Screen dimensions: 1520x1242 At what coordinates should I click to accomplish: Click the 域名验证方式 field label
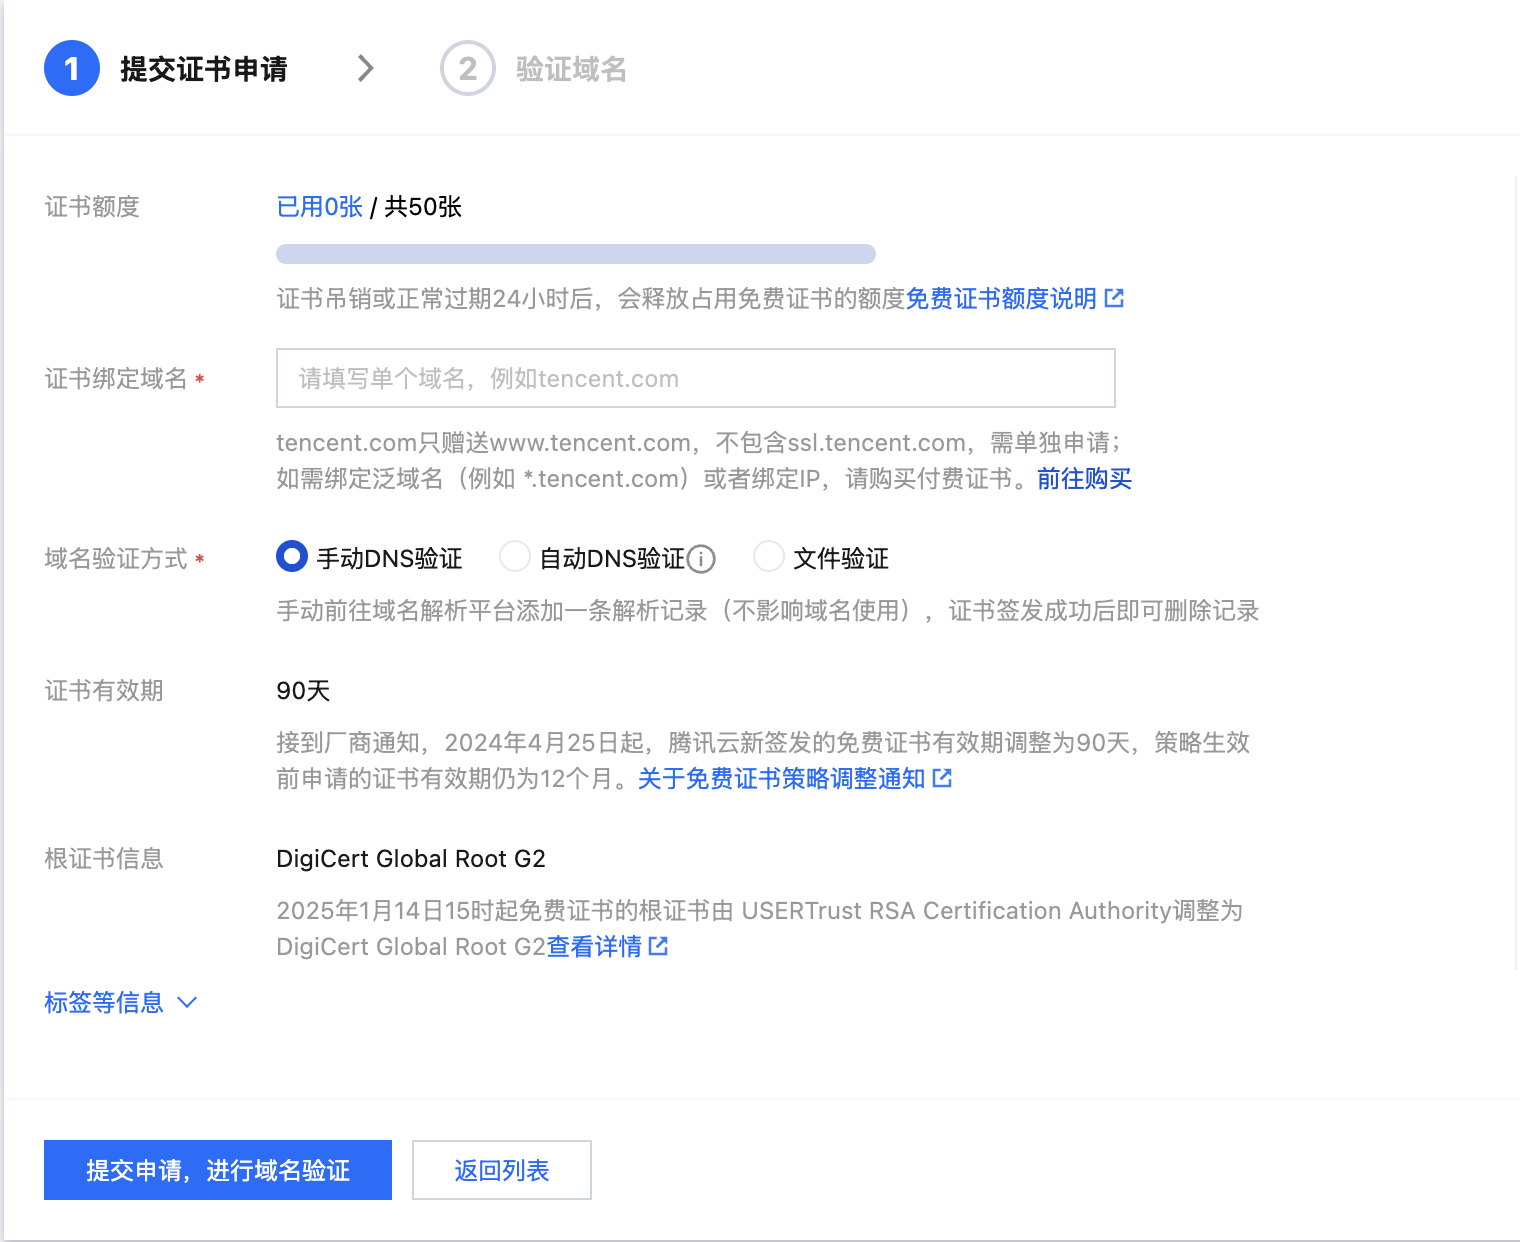pyautogui.click(x=116, y=559)
